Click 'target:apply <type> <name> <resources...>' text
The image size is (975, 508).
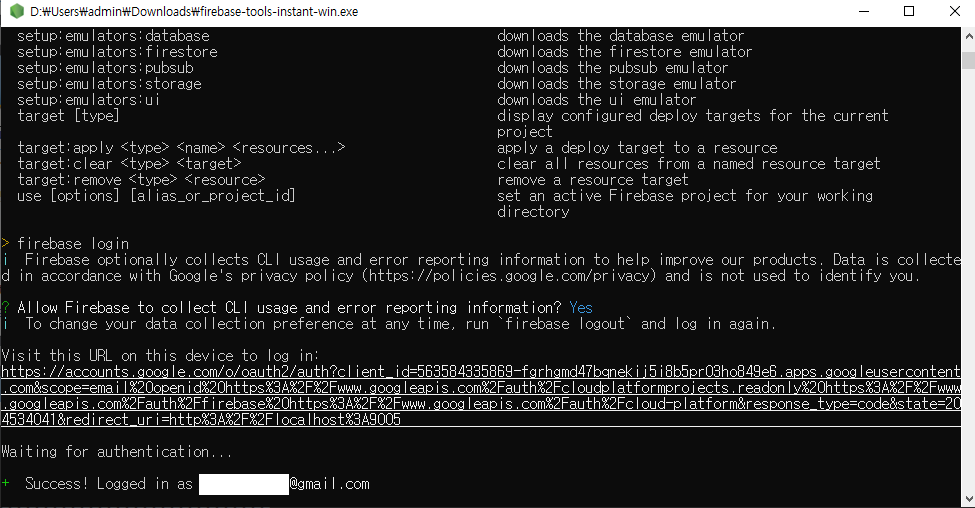pyautogui.click(x=181, y=148)
